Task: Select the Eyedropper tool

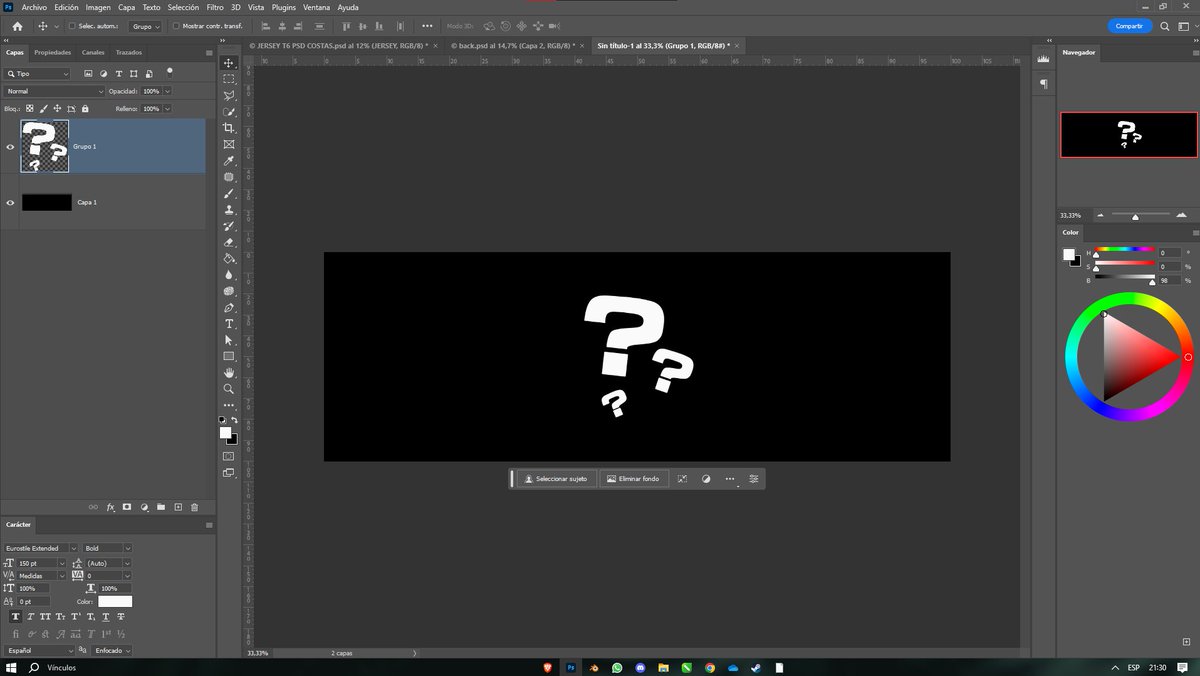Action: click(x=229, y=161)
